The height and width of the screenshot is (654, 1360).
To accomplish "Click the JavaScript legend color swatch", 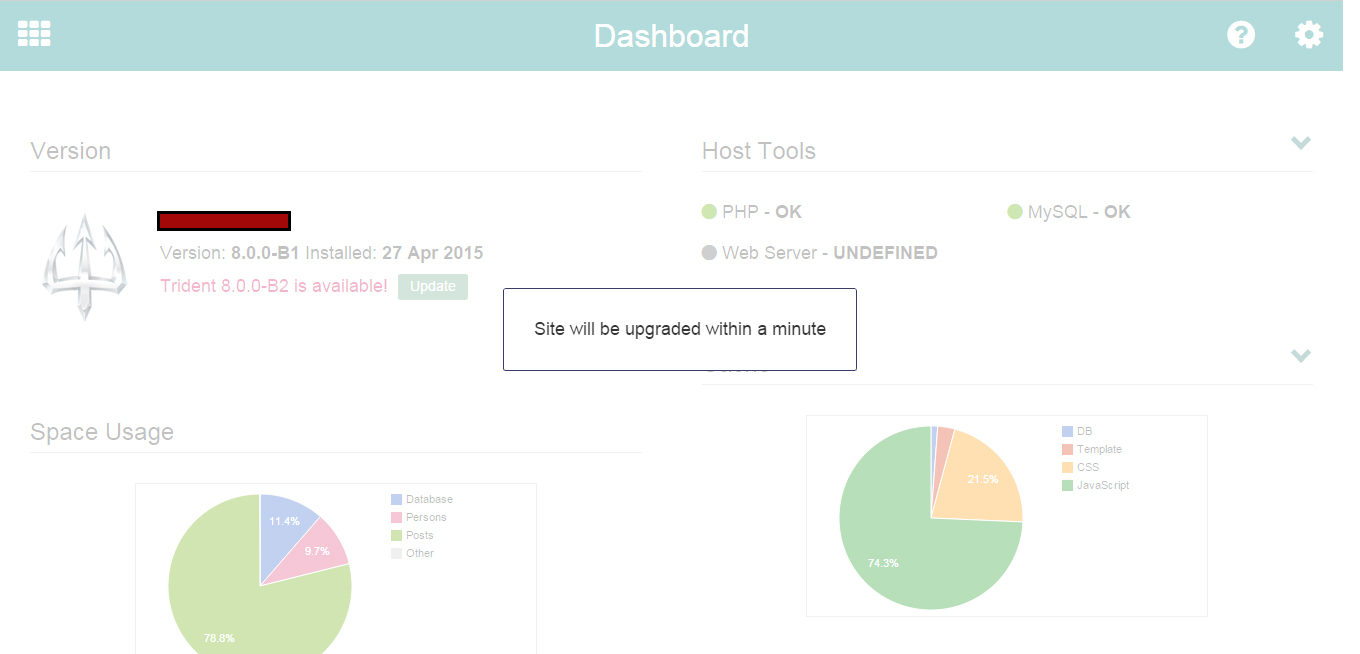I will coord(1067,486).
